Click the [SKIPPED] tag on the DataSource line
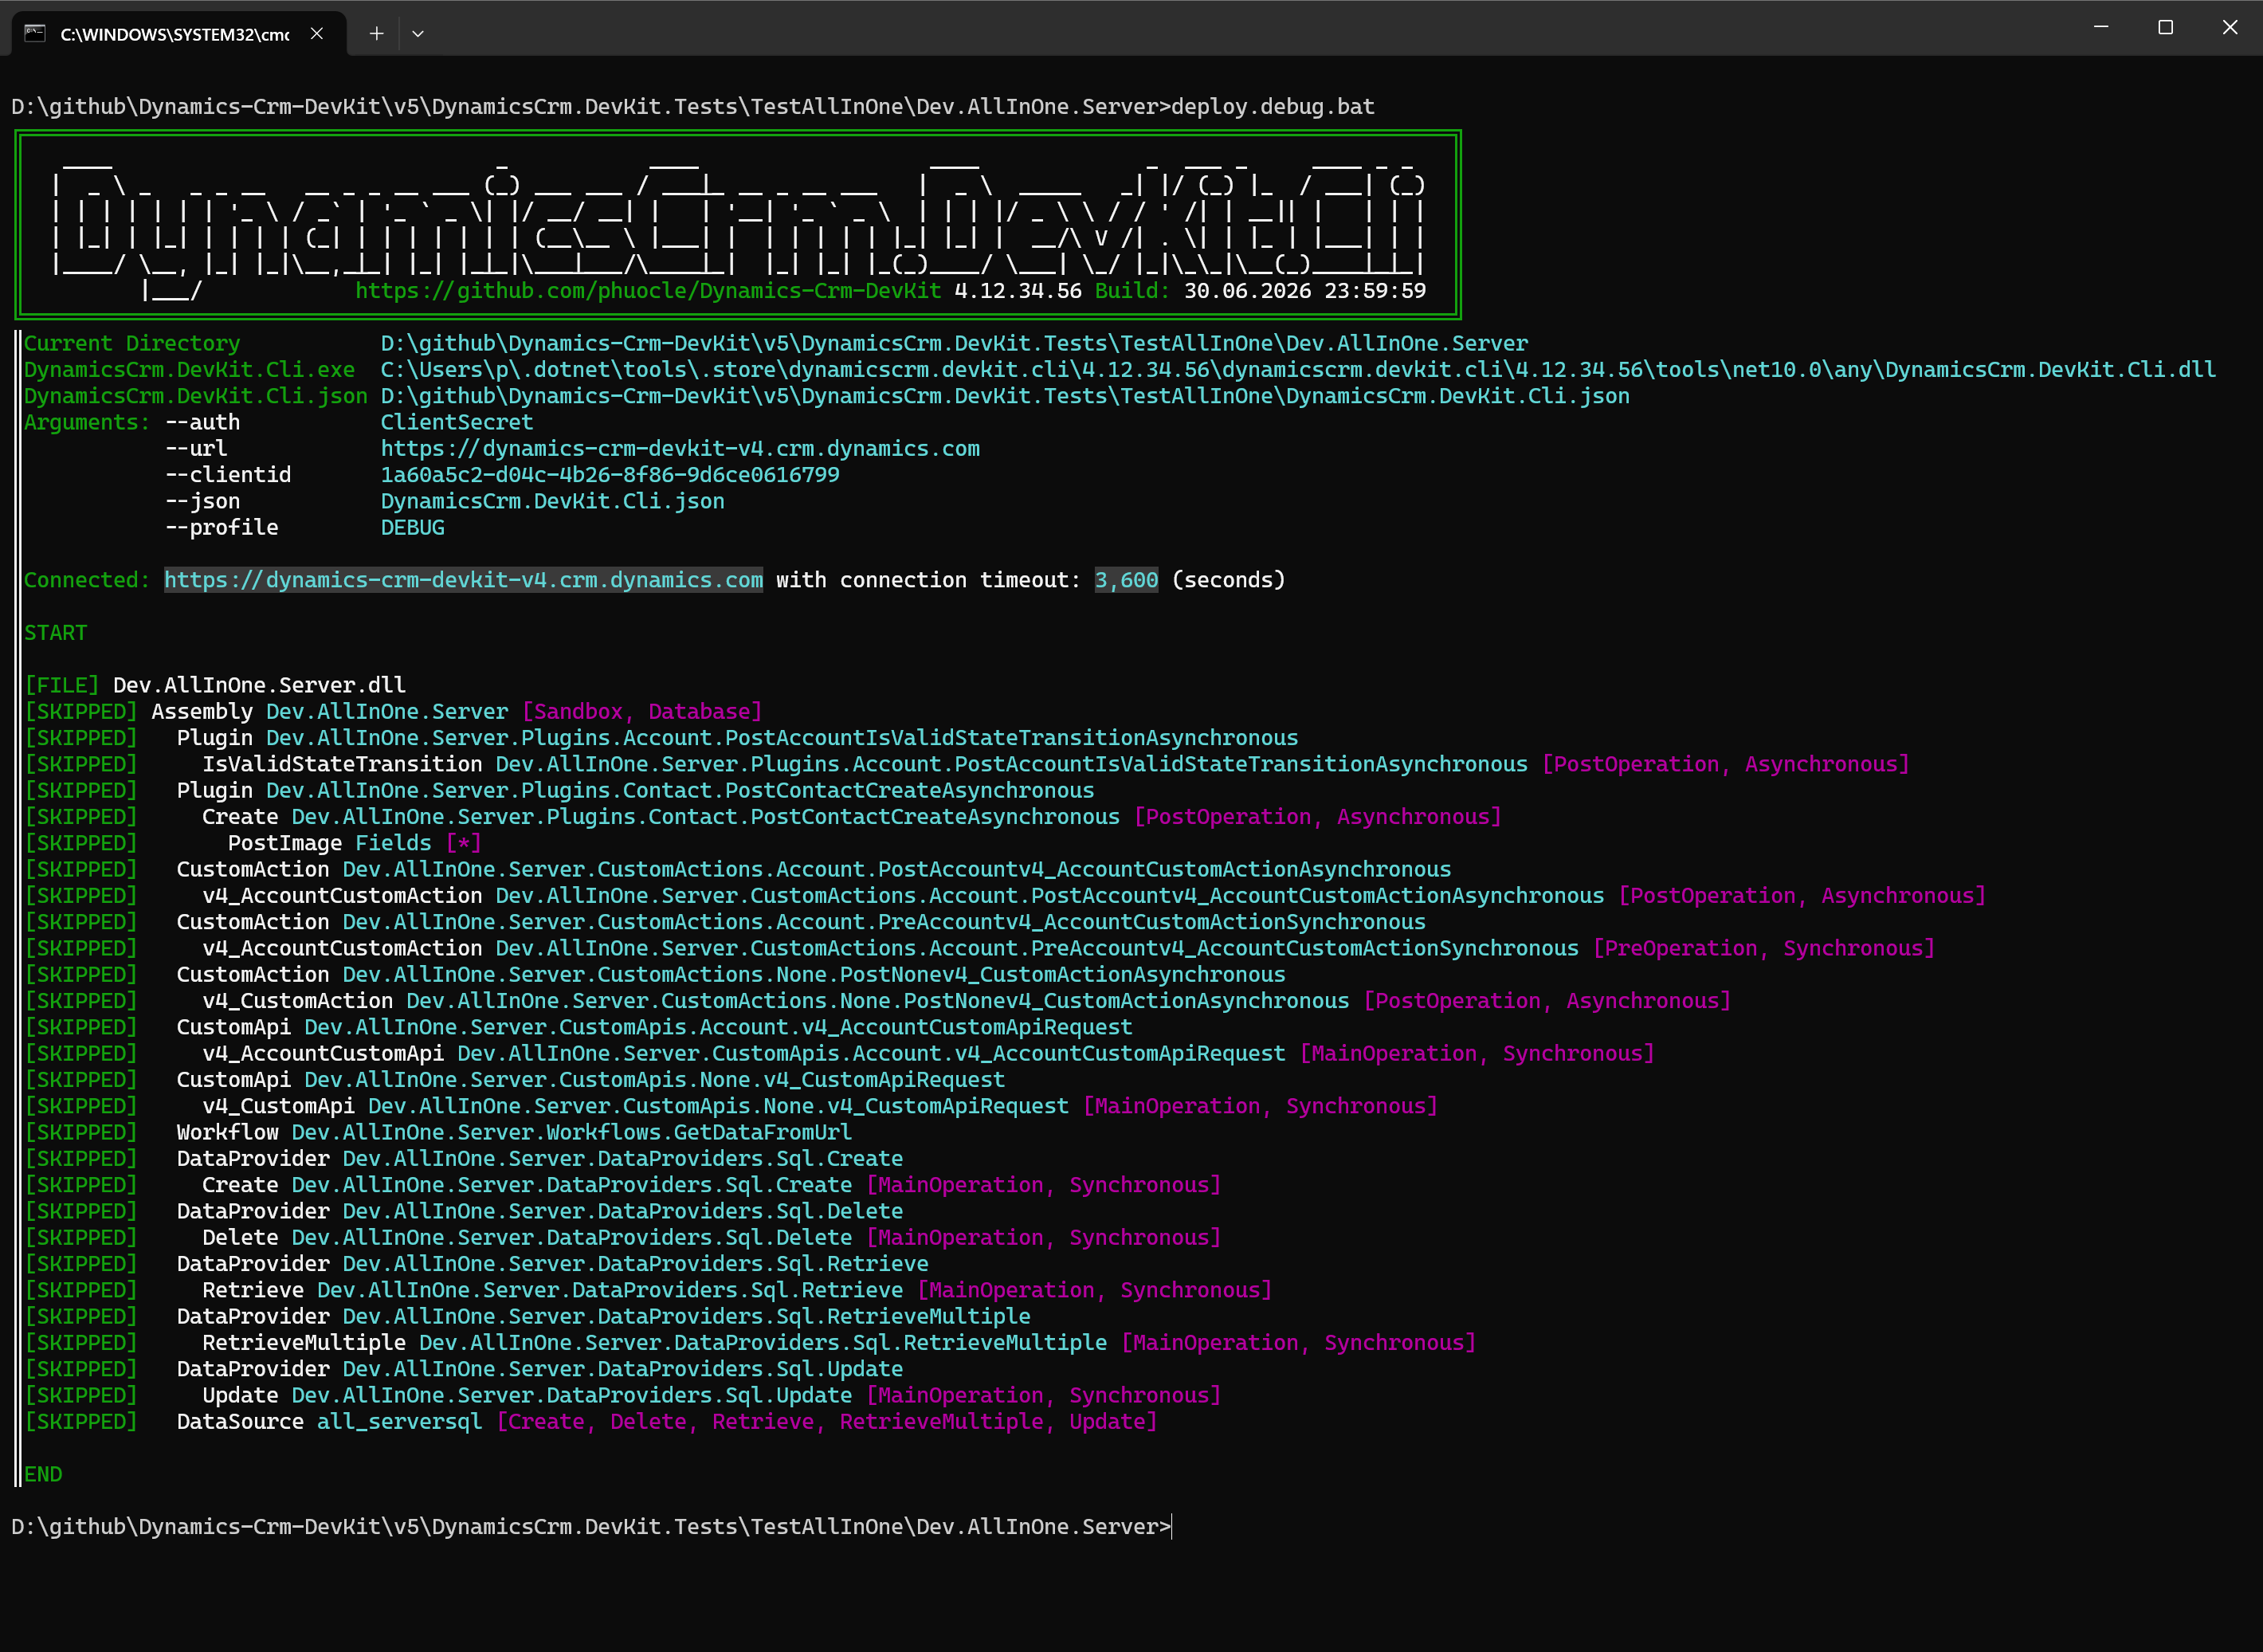Screen dimensions: 2263x1652 point(81,1422)
